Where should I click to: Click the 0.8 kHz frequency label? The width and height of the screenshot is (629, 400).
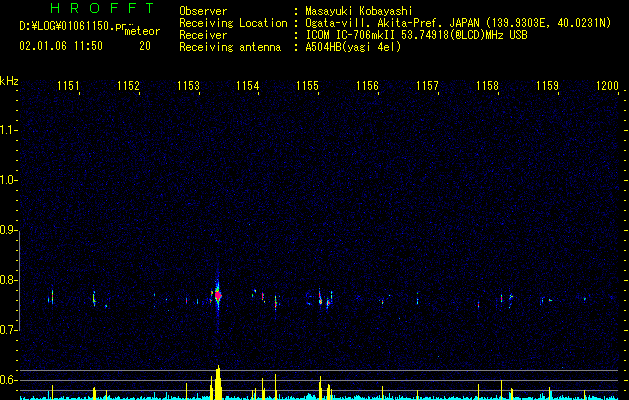coord(8,280)
